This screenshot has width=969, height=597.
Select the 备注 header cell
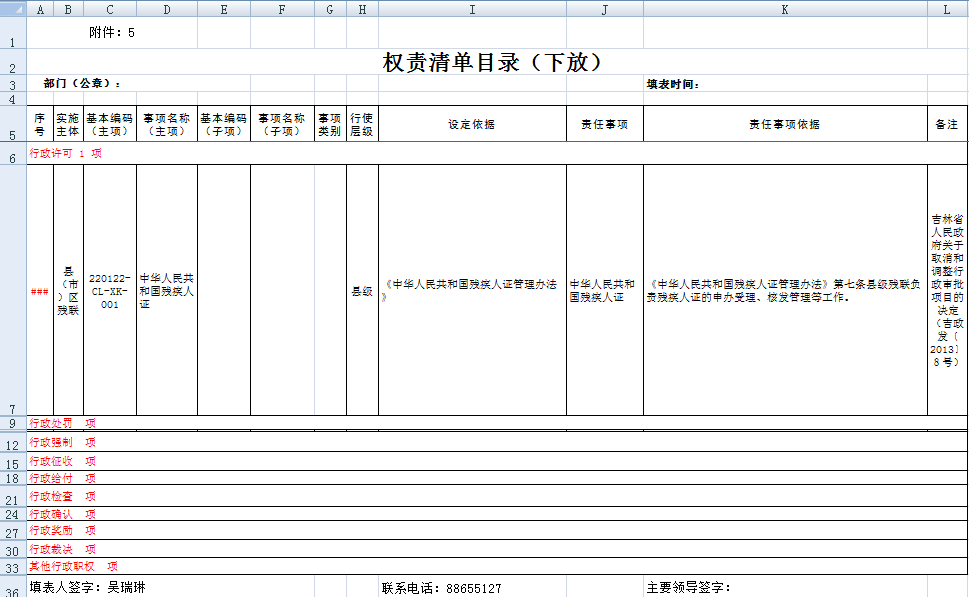[945, 123]
